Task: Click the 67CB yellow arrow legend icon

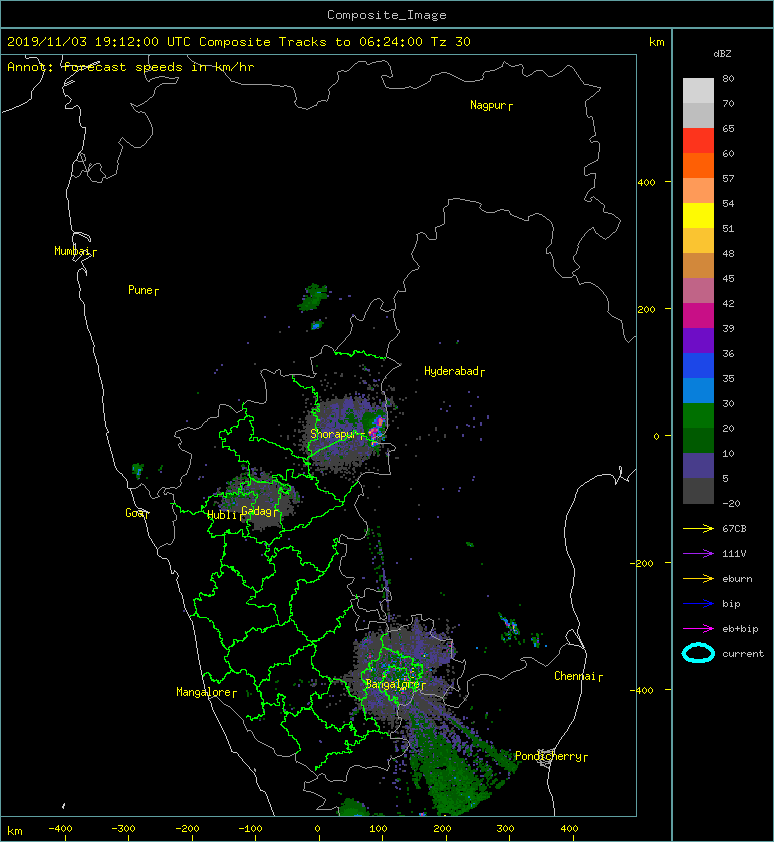Action: click(x=698, y=528)
